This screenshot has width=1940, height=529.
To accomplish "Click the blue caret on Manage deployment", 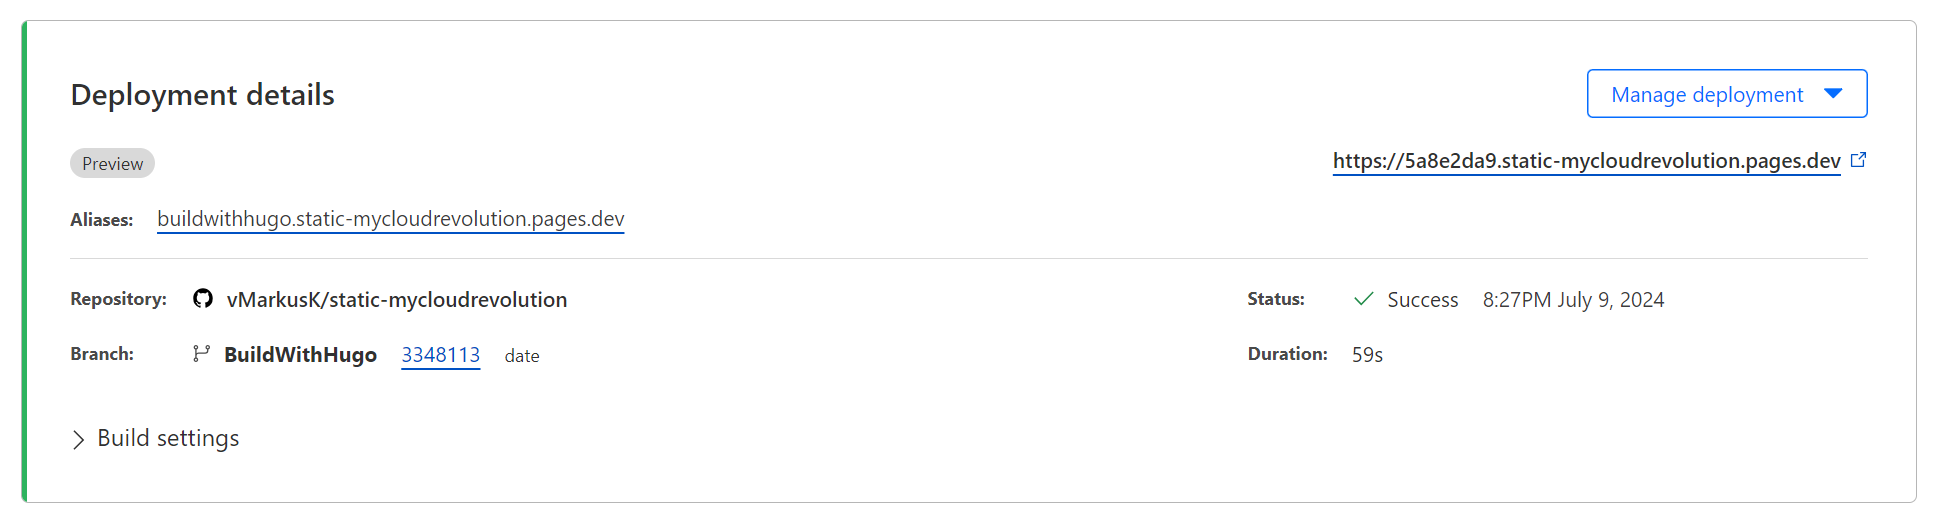I will pyautogui.click(x=1833, y=93).
